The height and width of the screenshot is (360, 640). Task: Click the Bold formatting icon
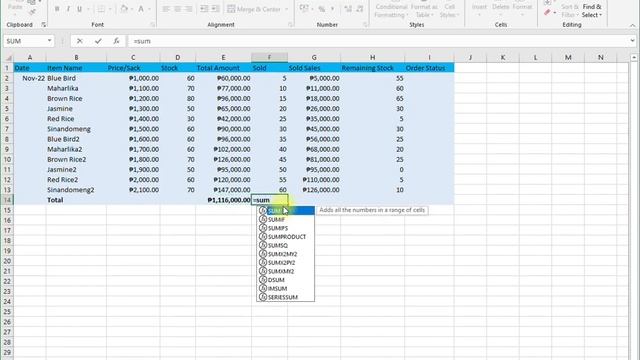57,9
